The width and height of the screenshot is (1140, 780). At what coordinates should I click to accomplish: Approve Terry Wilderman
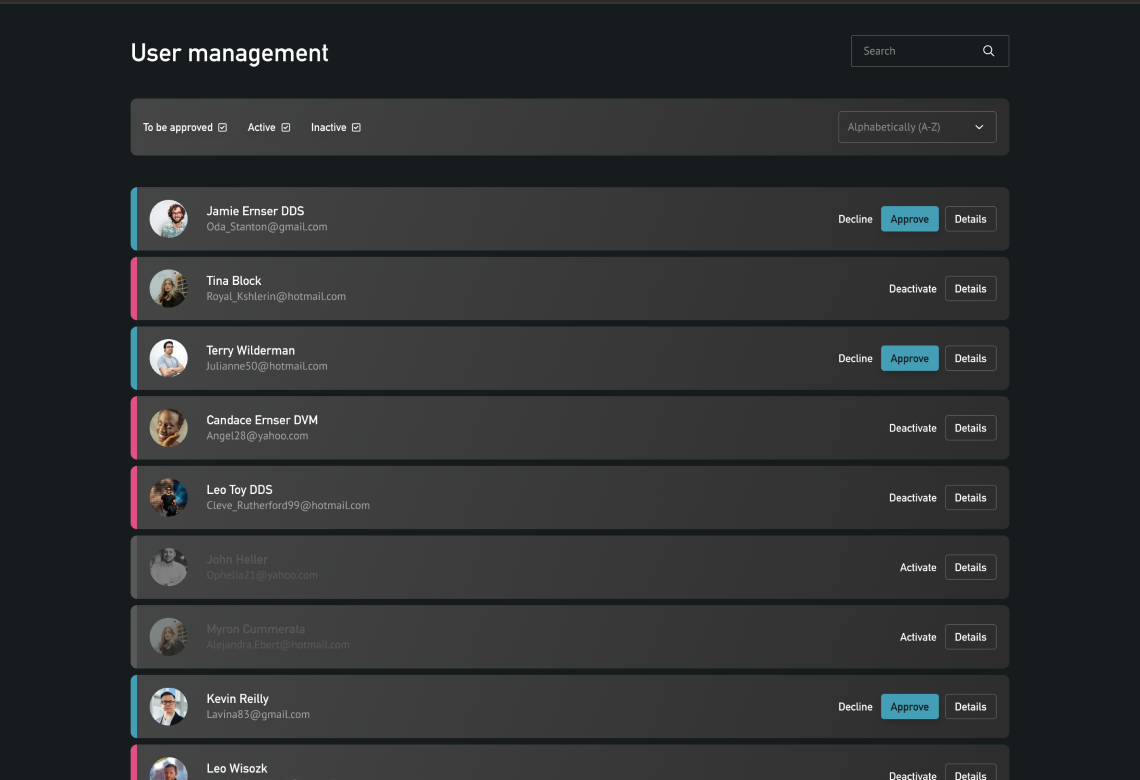click(x=910, y=358)
